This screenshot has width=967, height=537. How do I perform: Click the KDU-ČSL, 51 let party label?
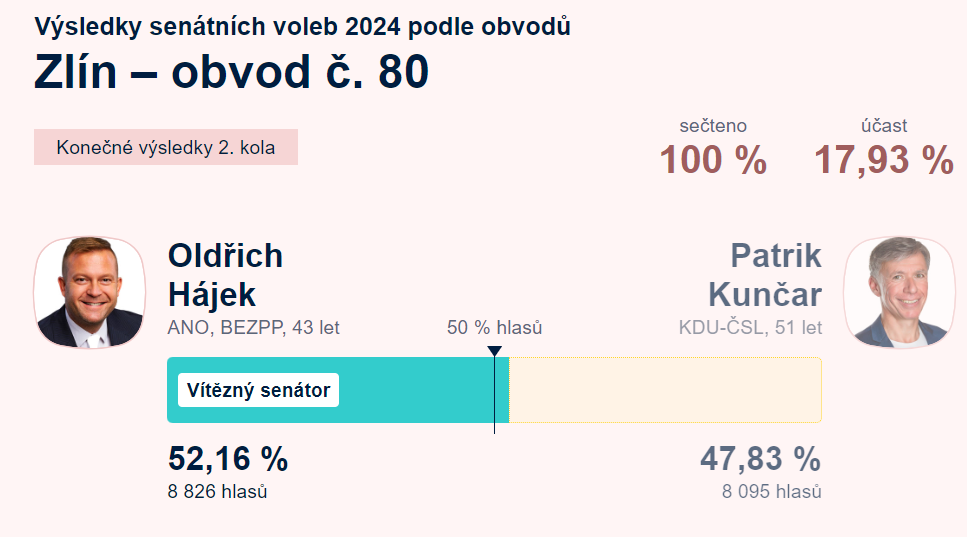[x=750, y=327]
